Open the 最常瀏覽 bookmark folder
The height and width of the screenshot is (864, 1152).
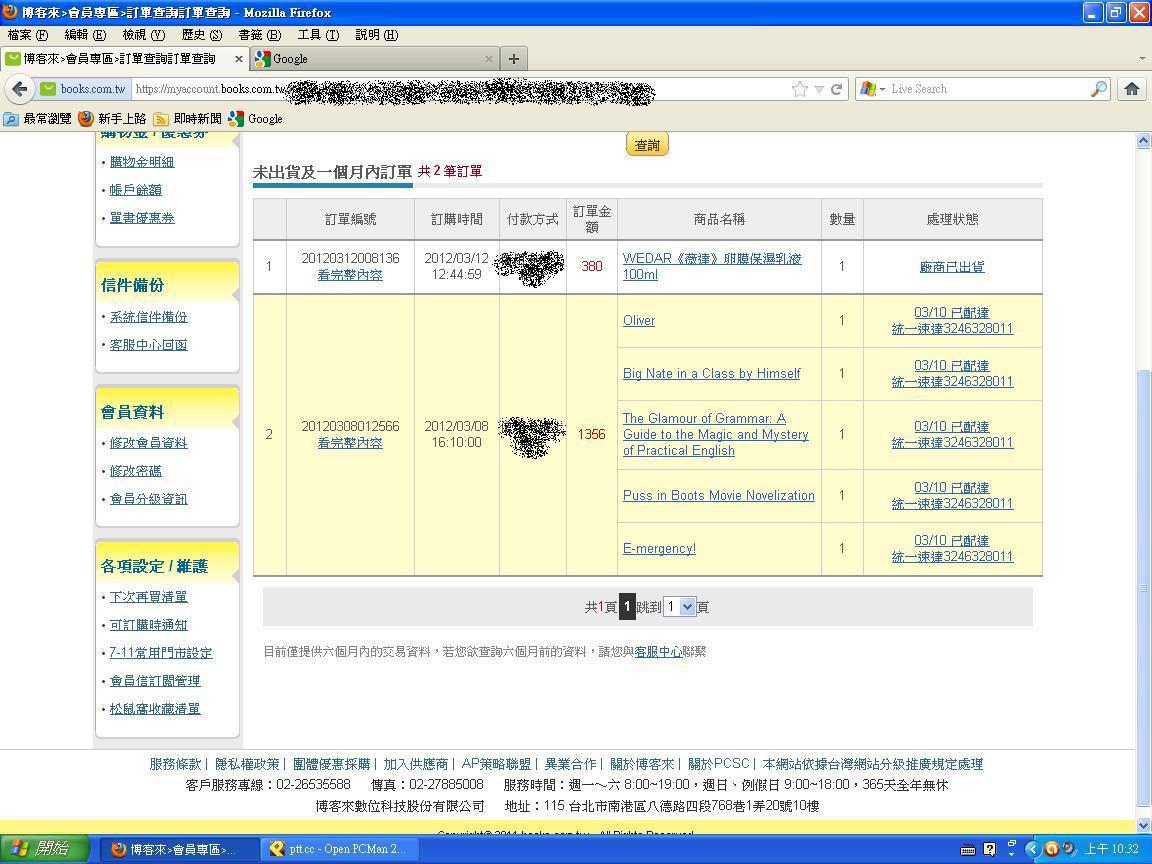pyautogui.click(x=37, y=119)
